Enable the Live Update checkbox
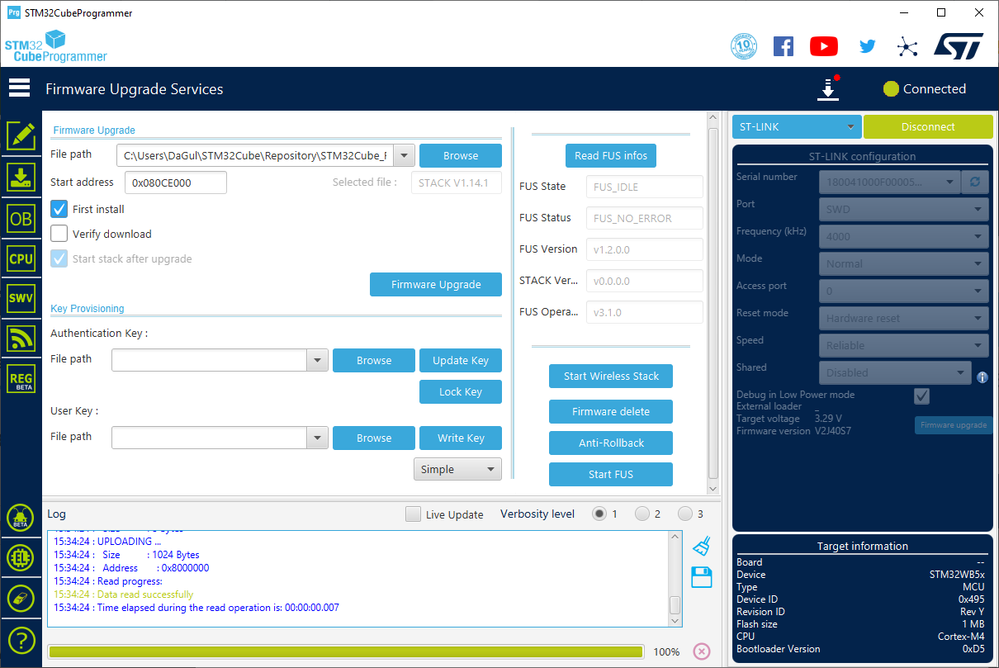This screenshot has height=668, width=999. pyautogui.click(x=413, y=514)
